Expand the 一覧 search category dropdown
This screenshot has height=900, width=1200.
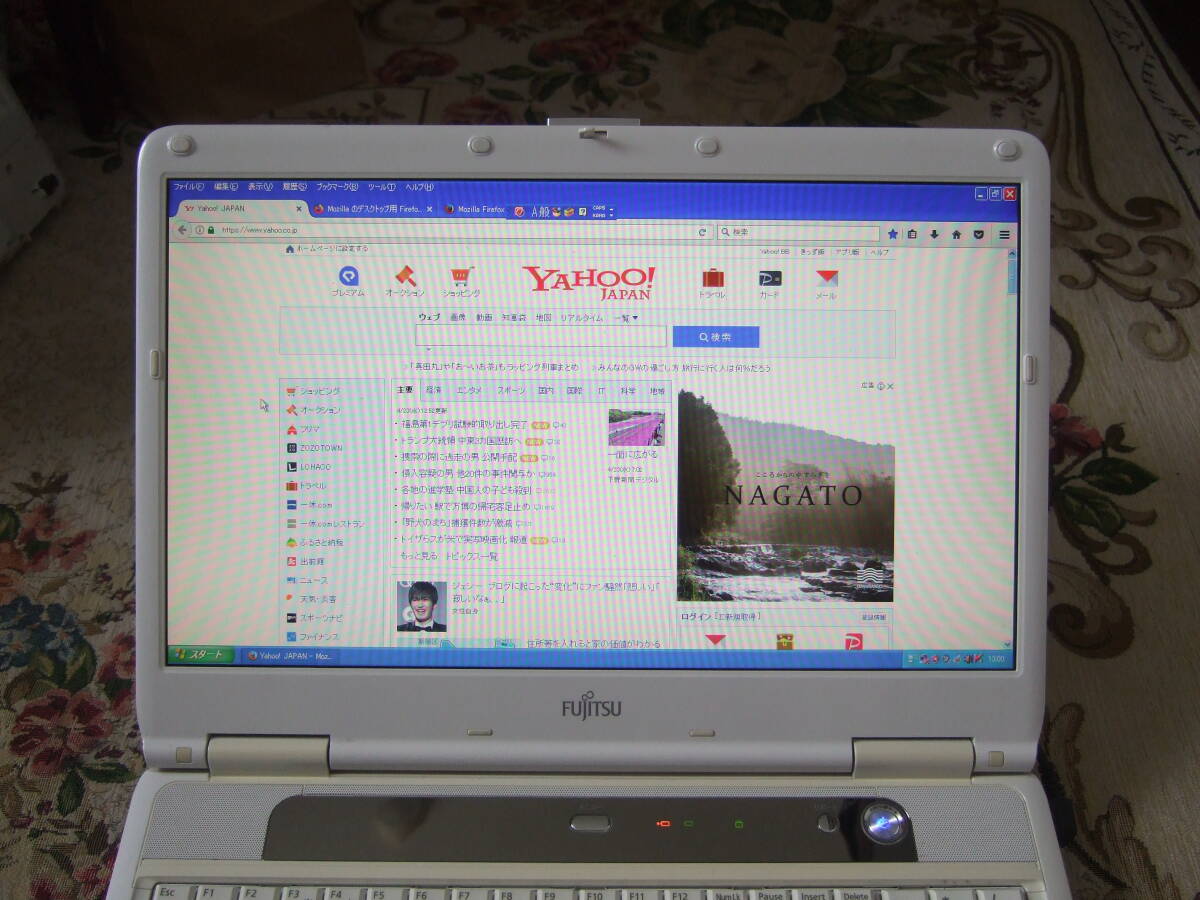coord(626,317)
